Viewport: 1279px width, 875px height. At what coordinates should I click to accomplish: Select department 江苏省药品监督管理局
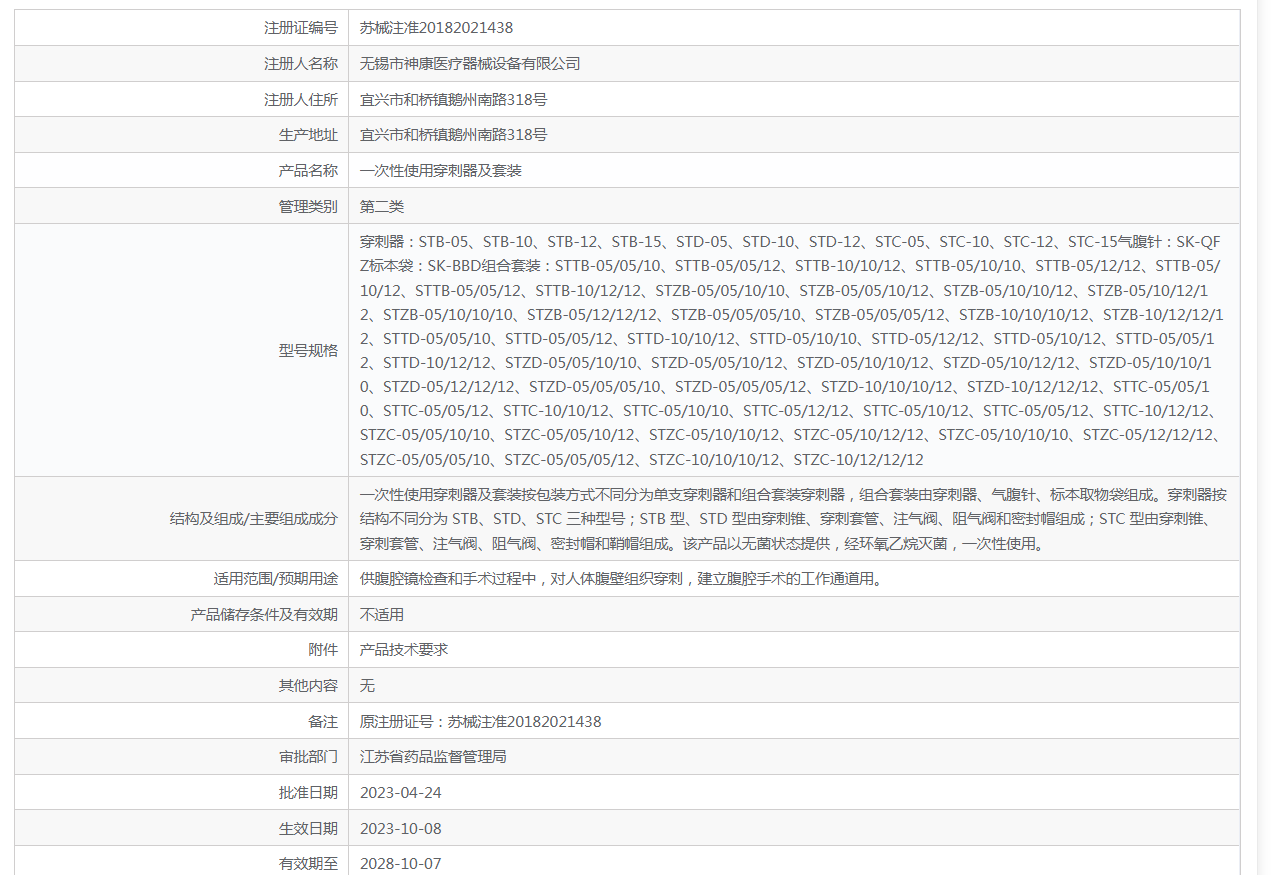pos(433,756)
